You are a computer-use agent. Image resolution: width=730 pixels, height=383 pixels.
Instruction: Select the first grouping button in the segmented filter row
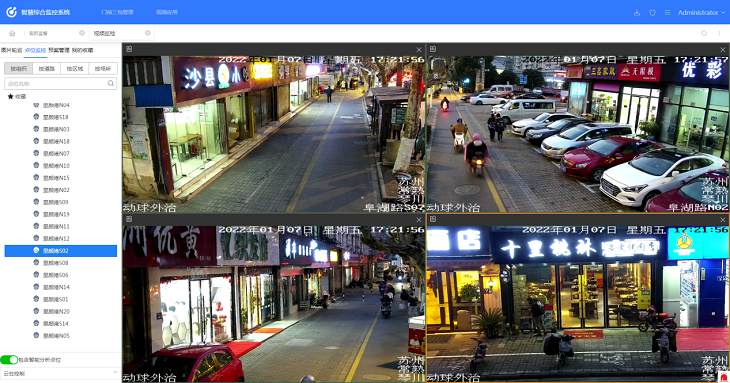coord(19,68)
